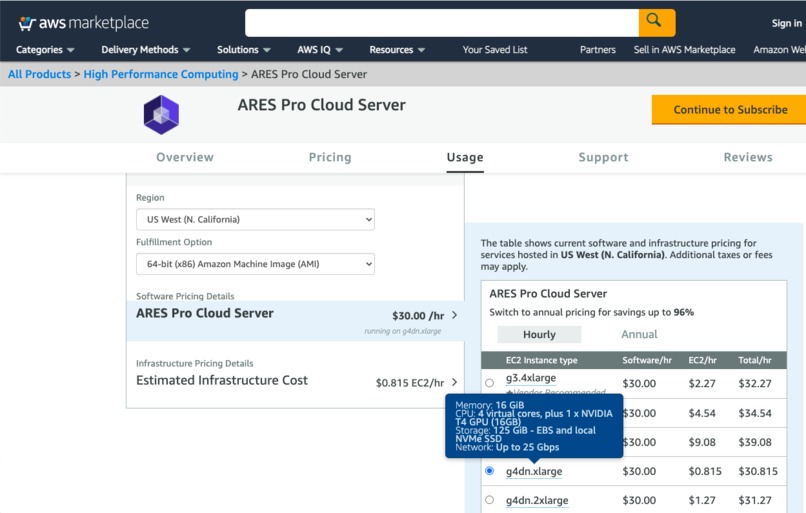Click Sell in AWS Marketplace
This screenshot has width=806, height=513.
tap(684, 50)
